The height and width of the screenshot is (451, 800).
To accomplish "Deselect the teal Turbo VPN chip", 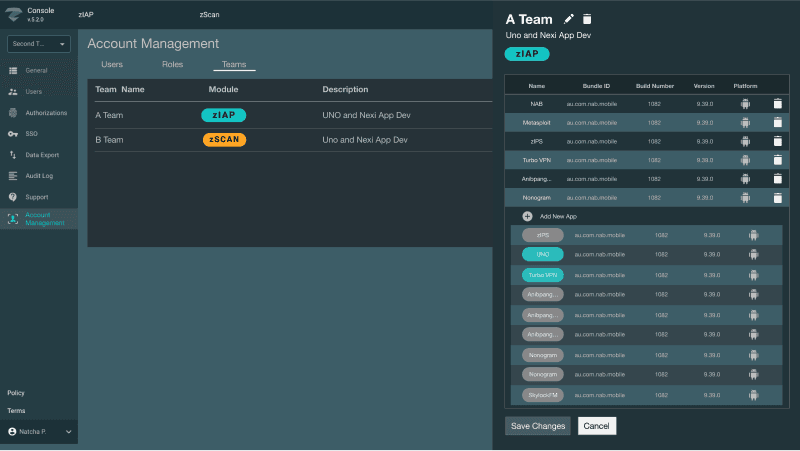I will click(x=543, y=274).
